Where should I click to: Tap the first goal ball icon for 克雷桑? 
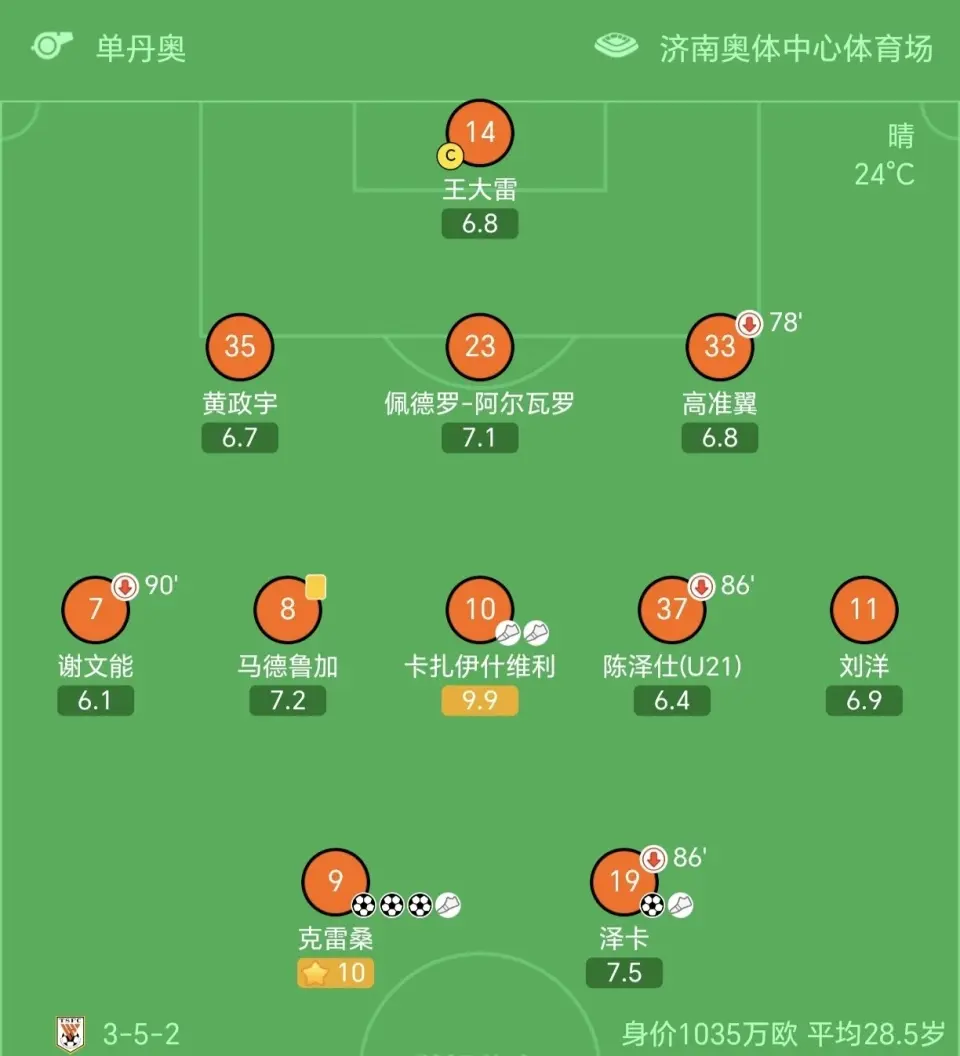pyautogui.click(x=364, y=905)
